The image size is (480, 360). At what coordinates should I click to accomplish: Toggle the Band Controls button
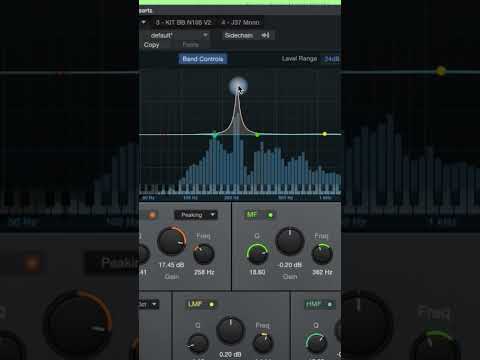(x=203, y=59)
